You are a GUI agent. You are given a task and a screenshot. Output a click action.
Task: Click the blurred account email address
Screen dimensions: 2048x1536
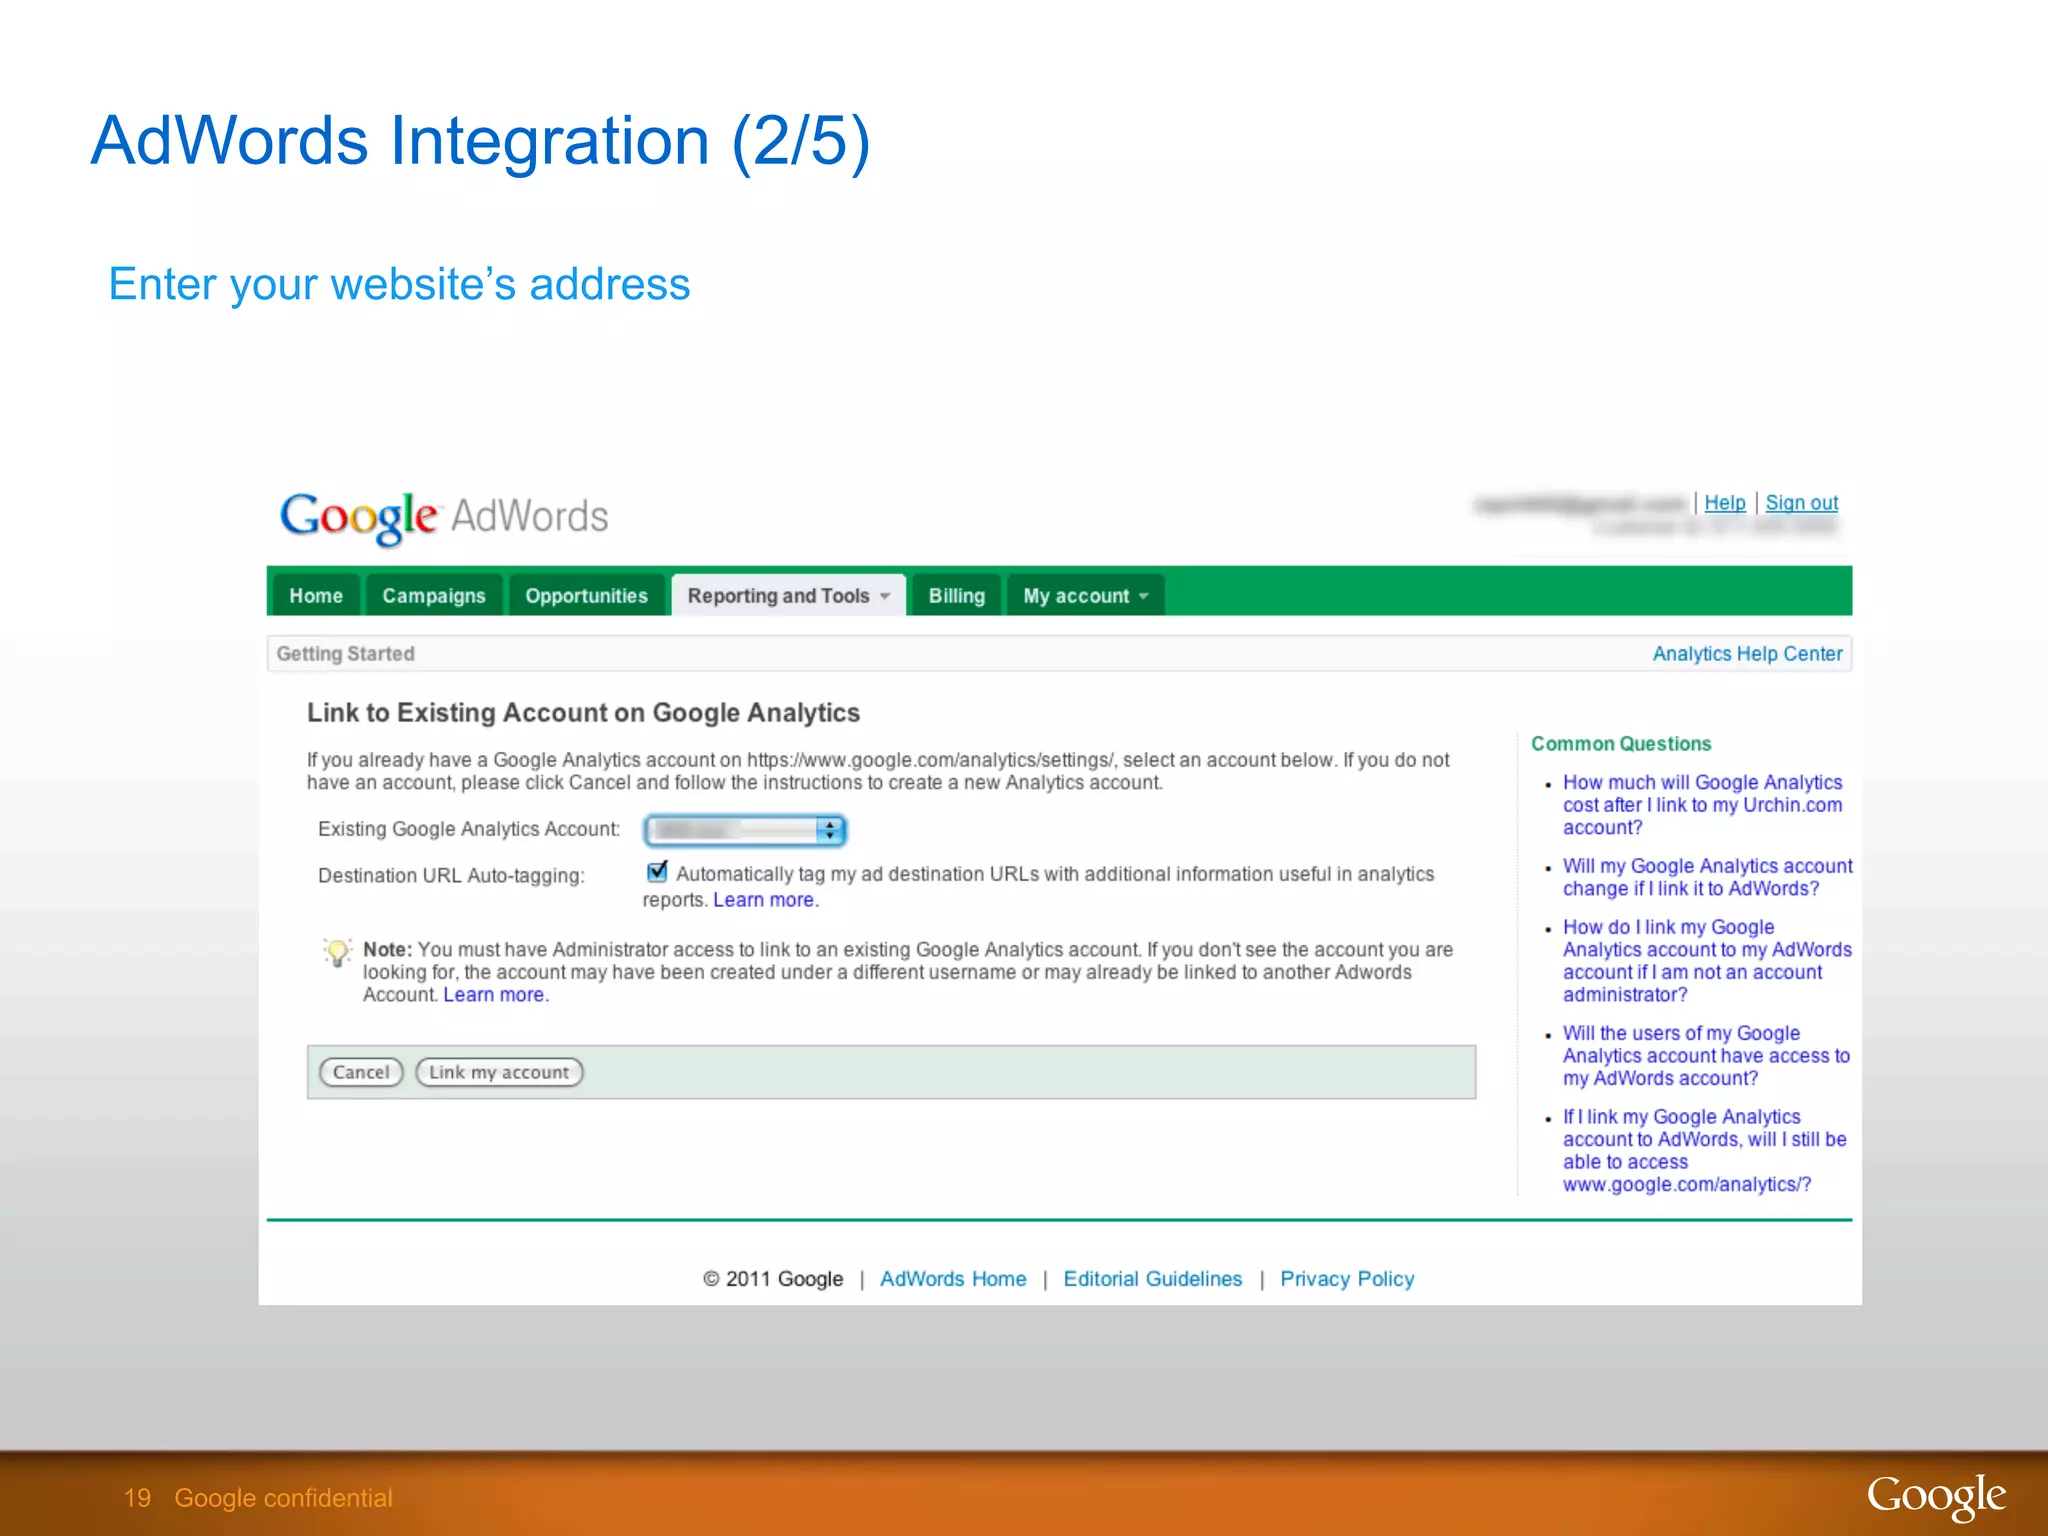1580,504
